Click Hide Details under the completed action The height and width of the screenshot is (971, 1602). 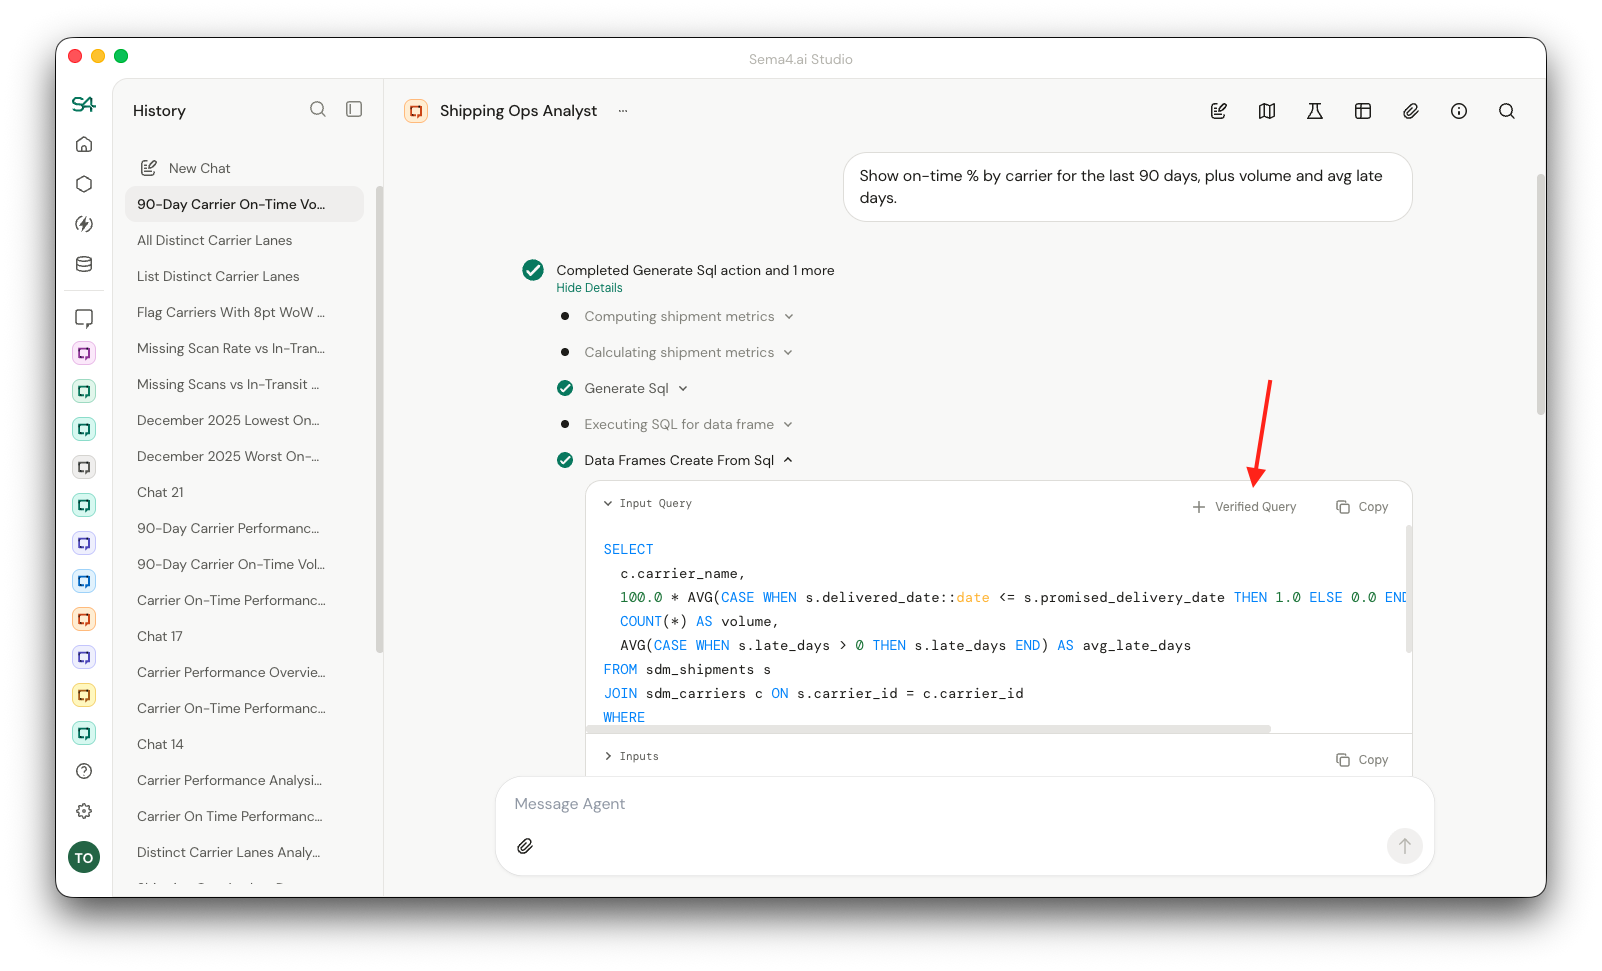click(x=589, y=287)
